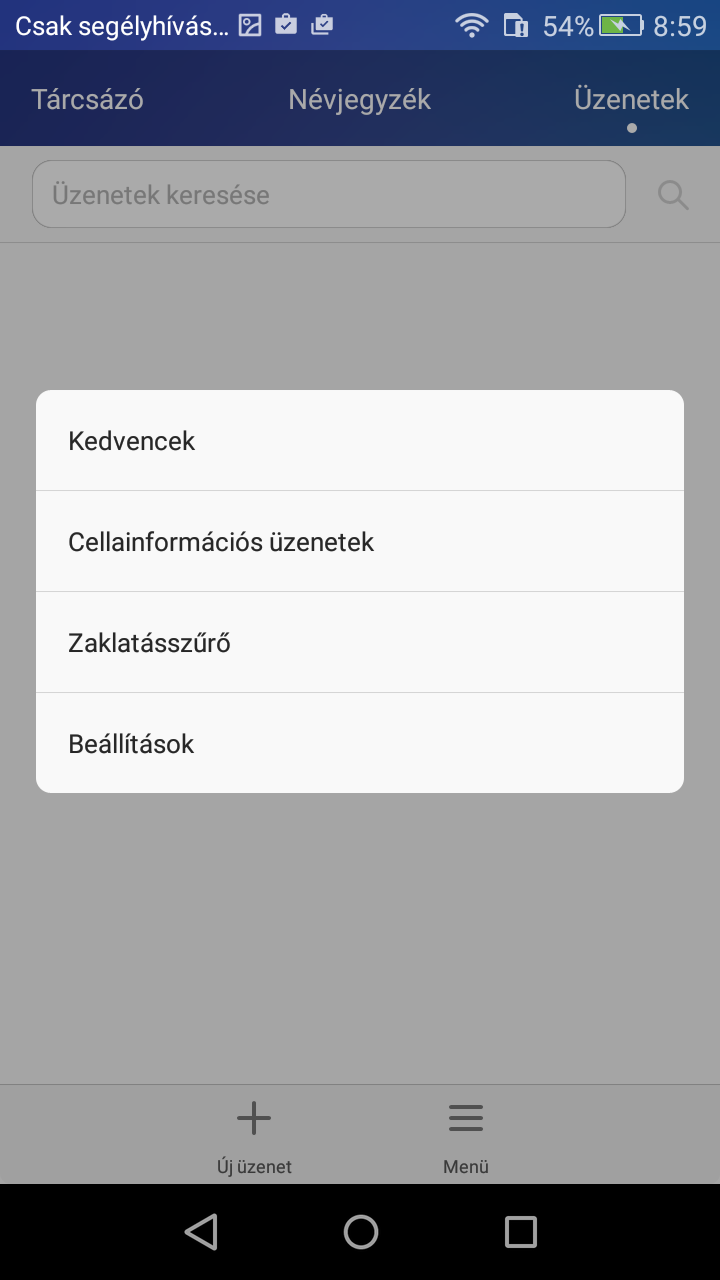Tap the plus icon for Új üzenet
This screenshot has height=1280, width=720.
tap(254, 1118)
